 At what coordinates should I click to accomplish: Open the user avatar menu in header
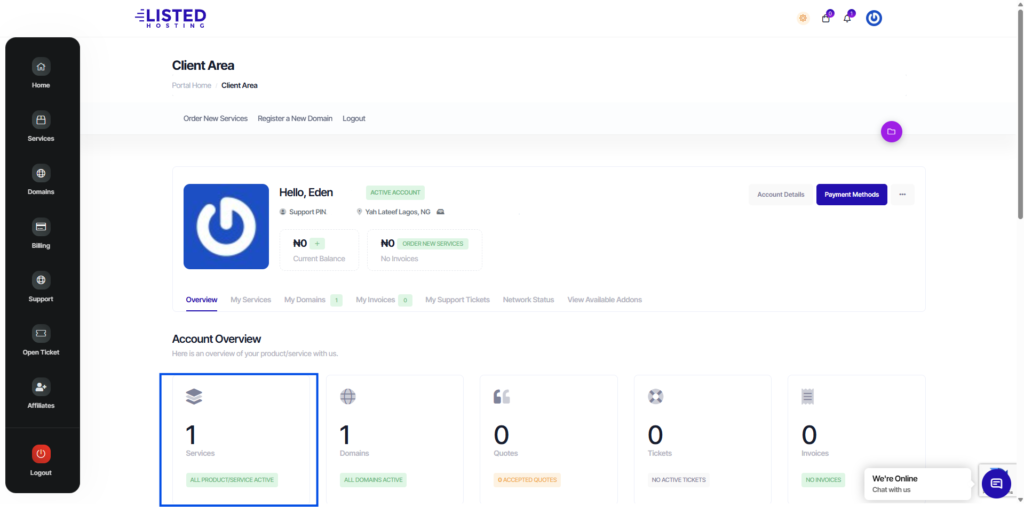(x=874, y=18)
